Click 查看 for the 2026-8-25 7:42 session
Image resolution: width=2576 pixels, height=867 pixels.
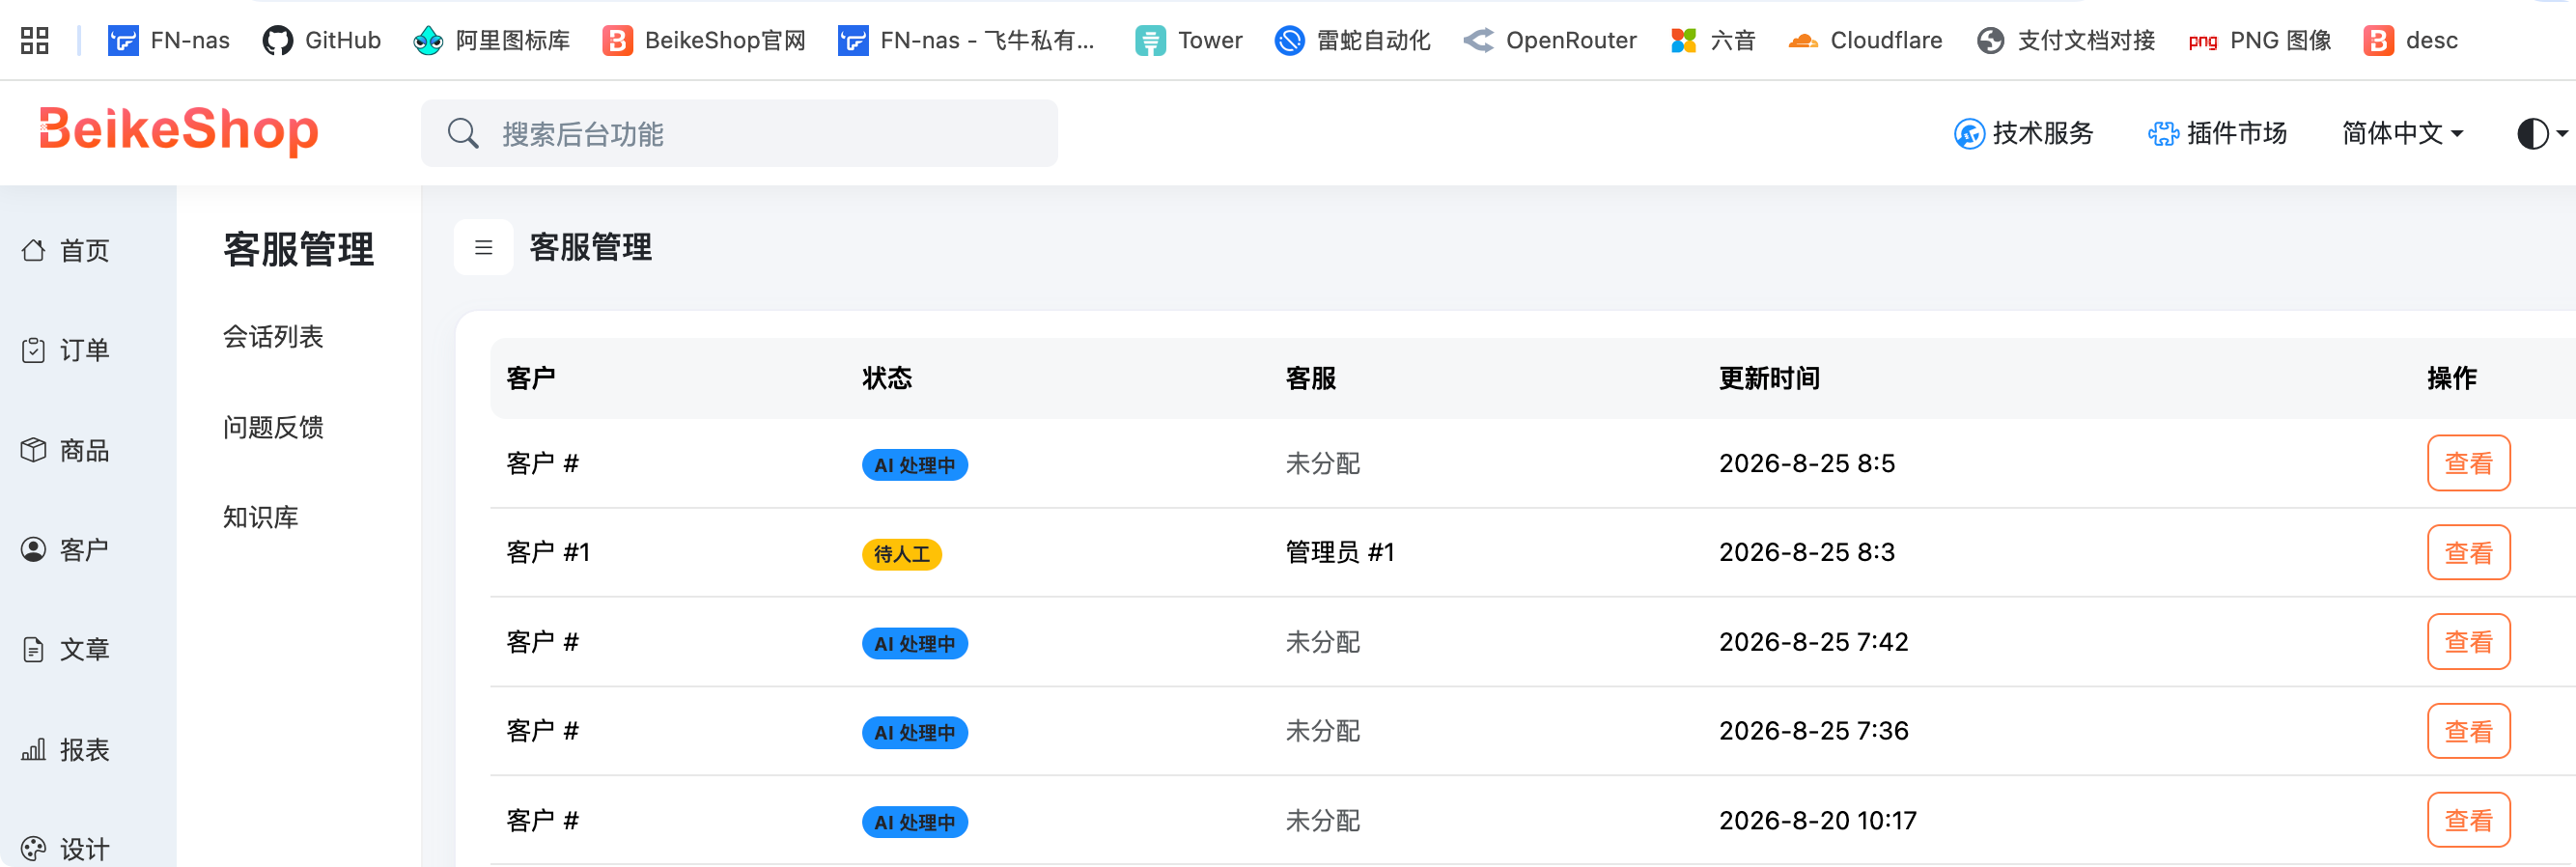click(x=2469, y=642)
